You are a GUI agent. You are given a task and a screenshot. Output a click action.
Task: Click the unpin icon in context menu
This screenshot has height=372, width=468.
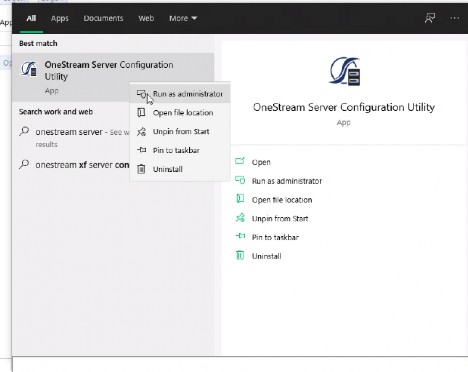142,132
